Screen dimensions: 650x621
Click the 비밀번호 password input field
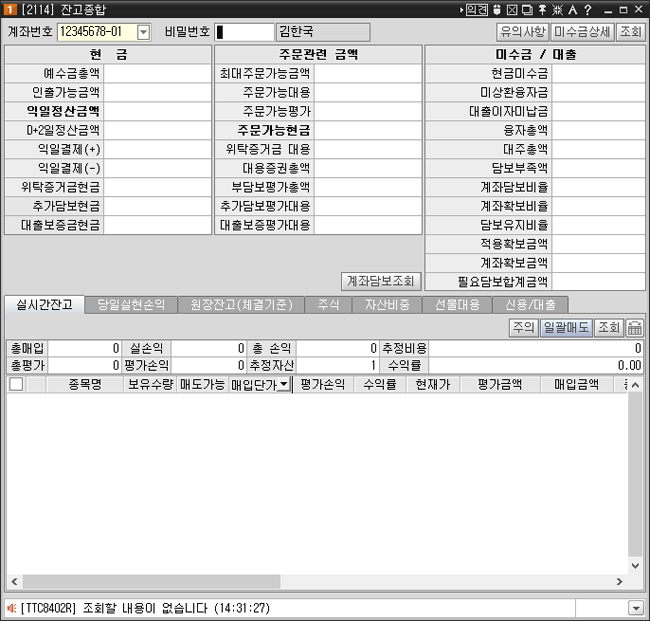point(243,32)
